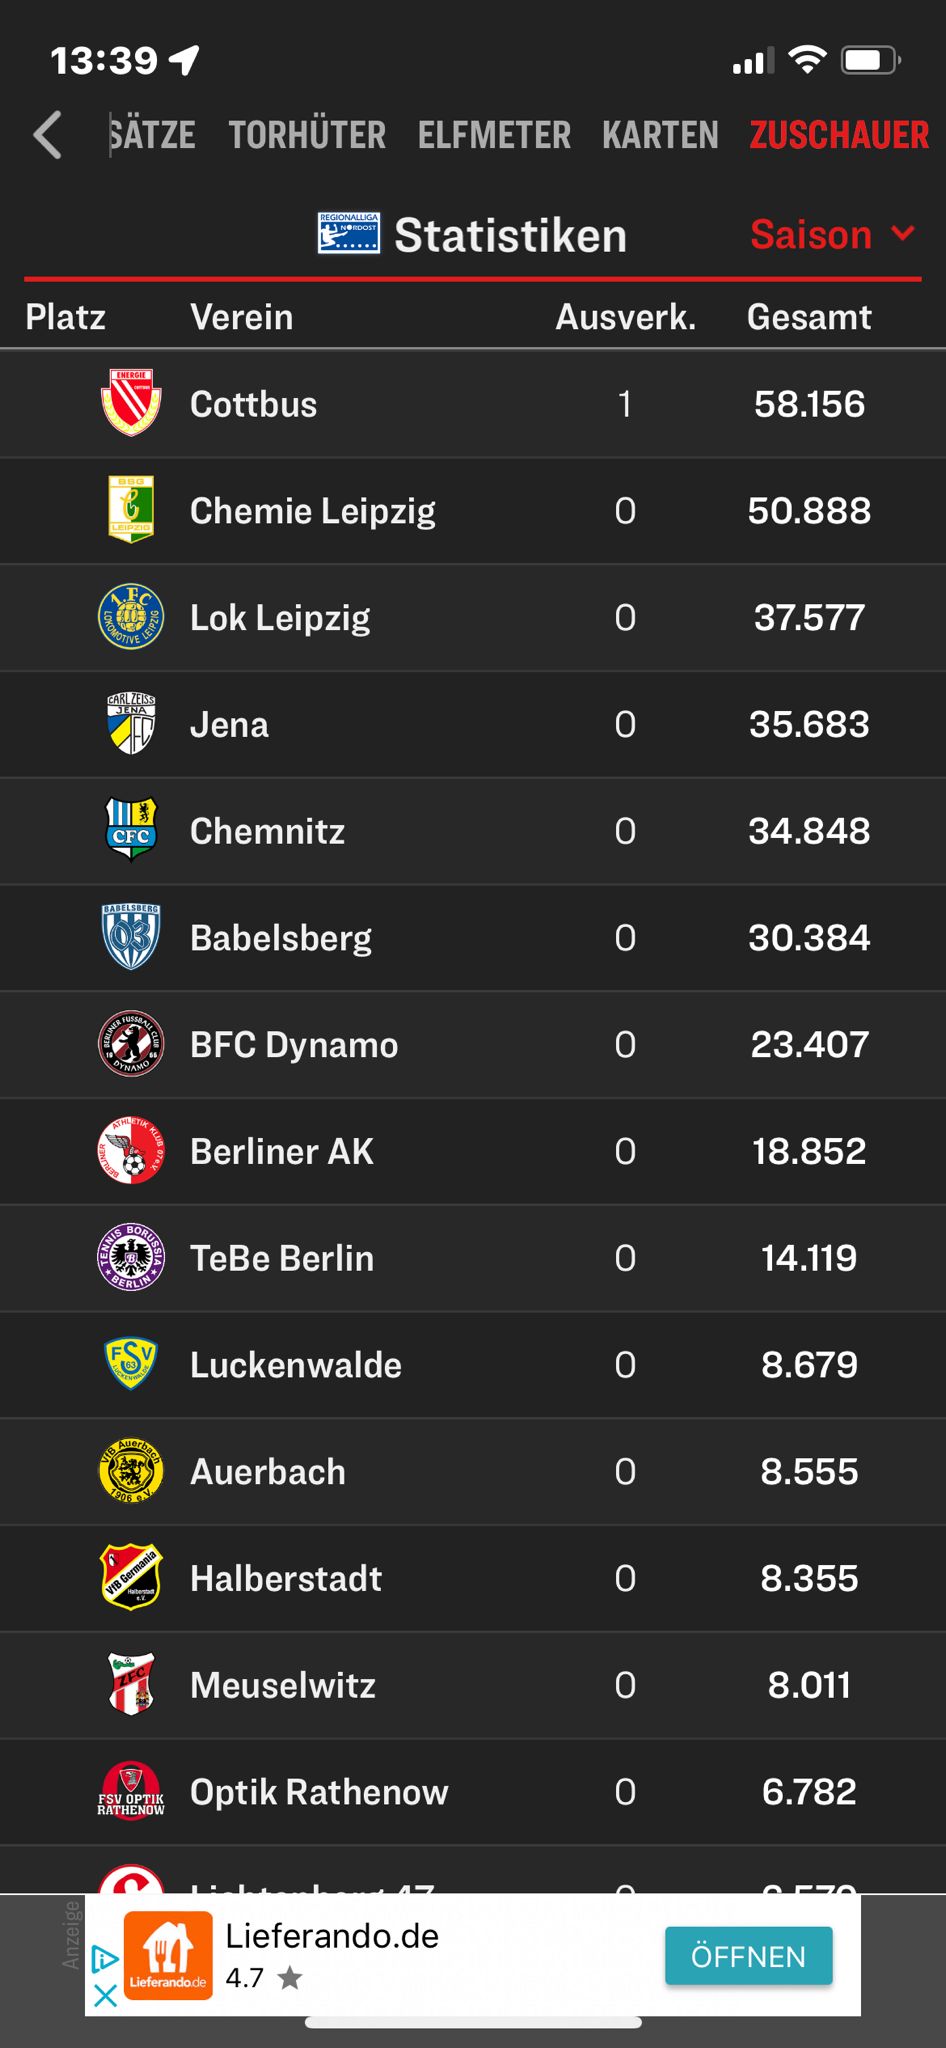Screen dimensions: 946x2048
Task: Switch to the Torhüter tab
Action: pyautogui.click(x=307, y=135)
